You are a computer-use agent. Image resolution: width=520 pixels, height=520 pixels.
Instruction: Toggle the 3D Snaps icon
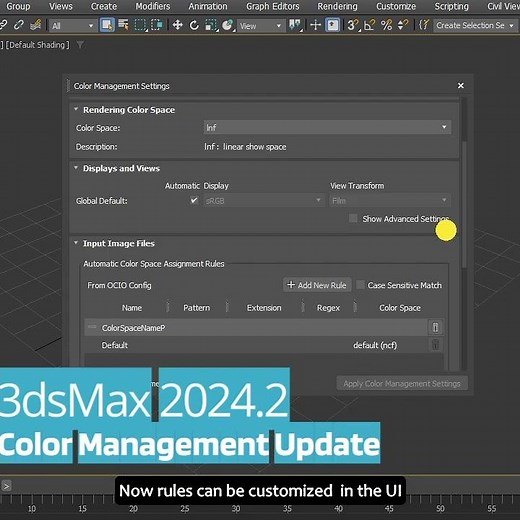(x=353, y=25)
